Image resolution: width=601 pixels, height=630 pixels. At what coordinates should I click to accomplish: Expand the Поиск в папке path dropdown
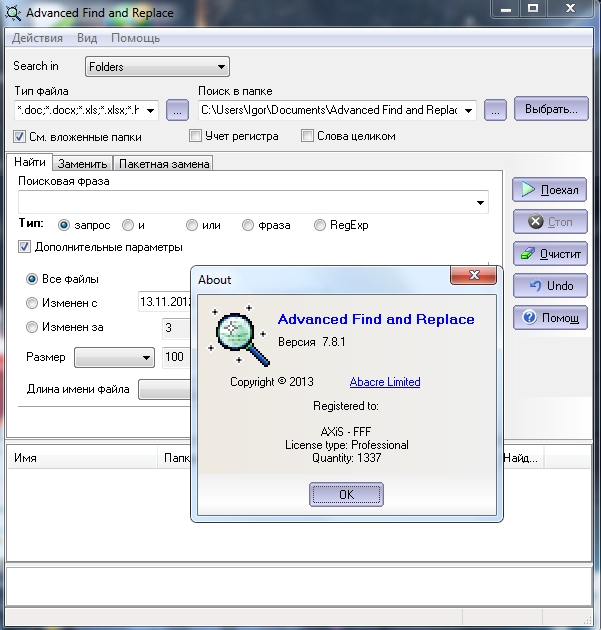pos(468,110)
